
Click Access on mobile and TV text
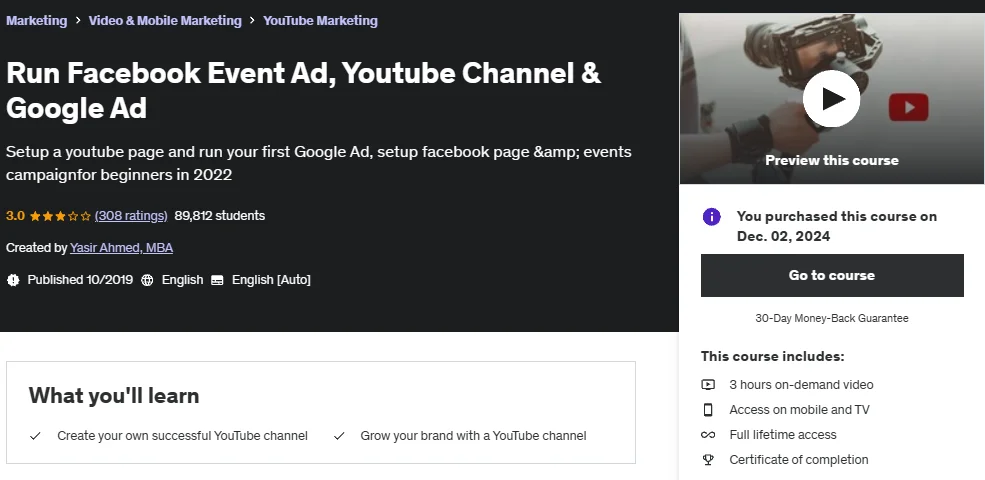800,410
